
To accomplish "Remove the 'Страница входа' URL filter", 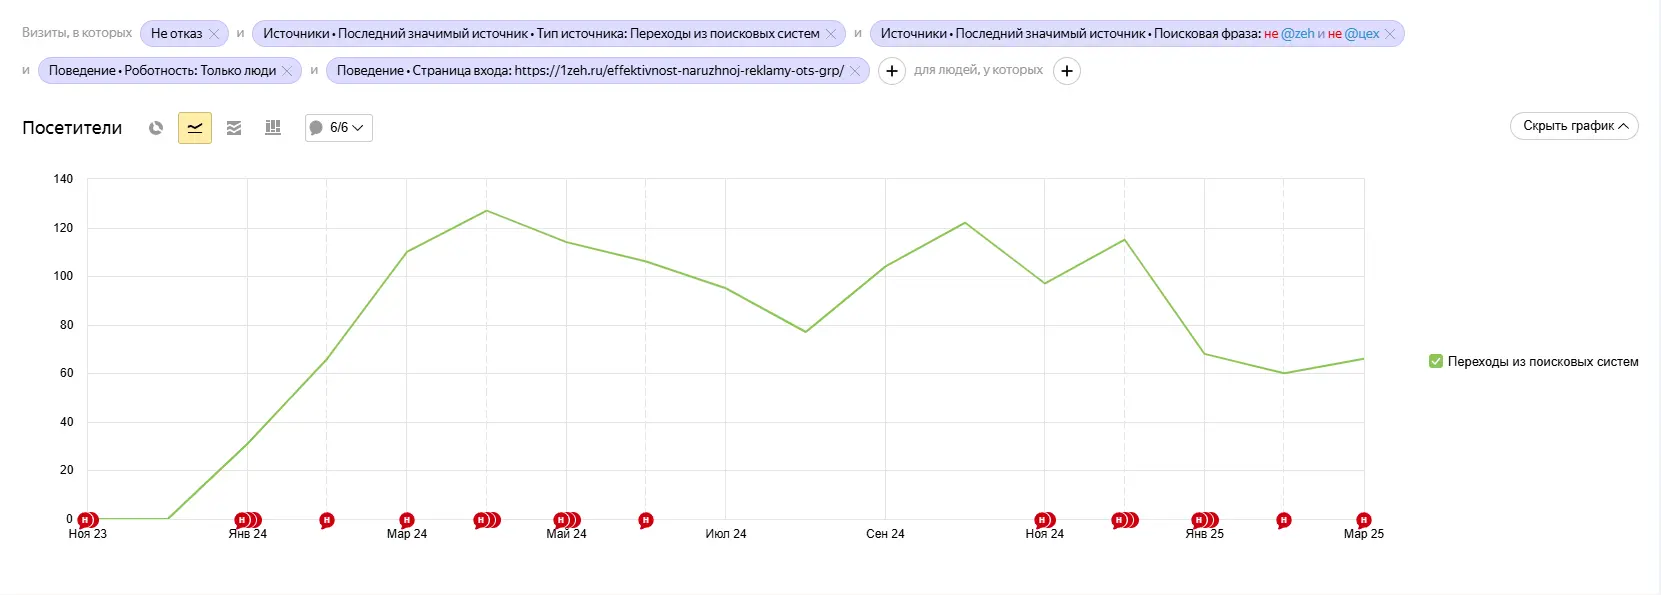I will (x=855, y=71).
